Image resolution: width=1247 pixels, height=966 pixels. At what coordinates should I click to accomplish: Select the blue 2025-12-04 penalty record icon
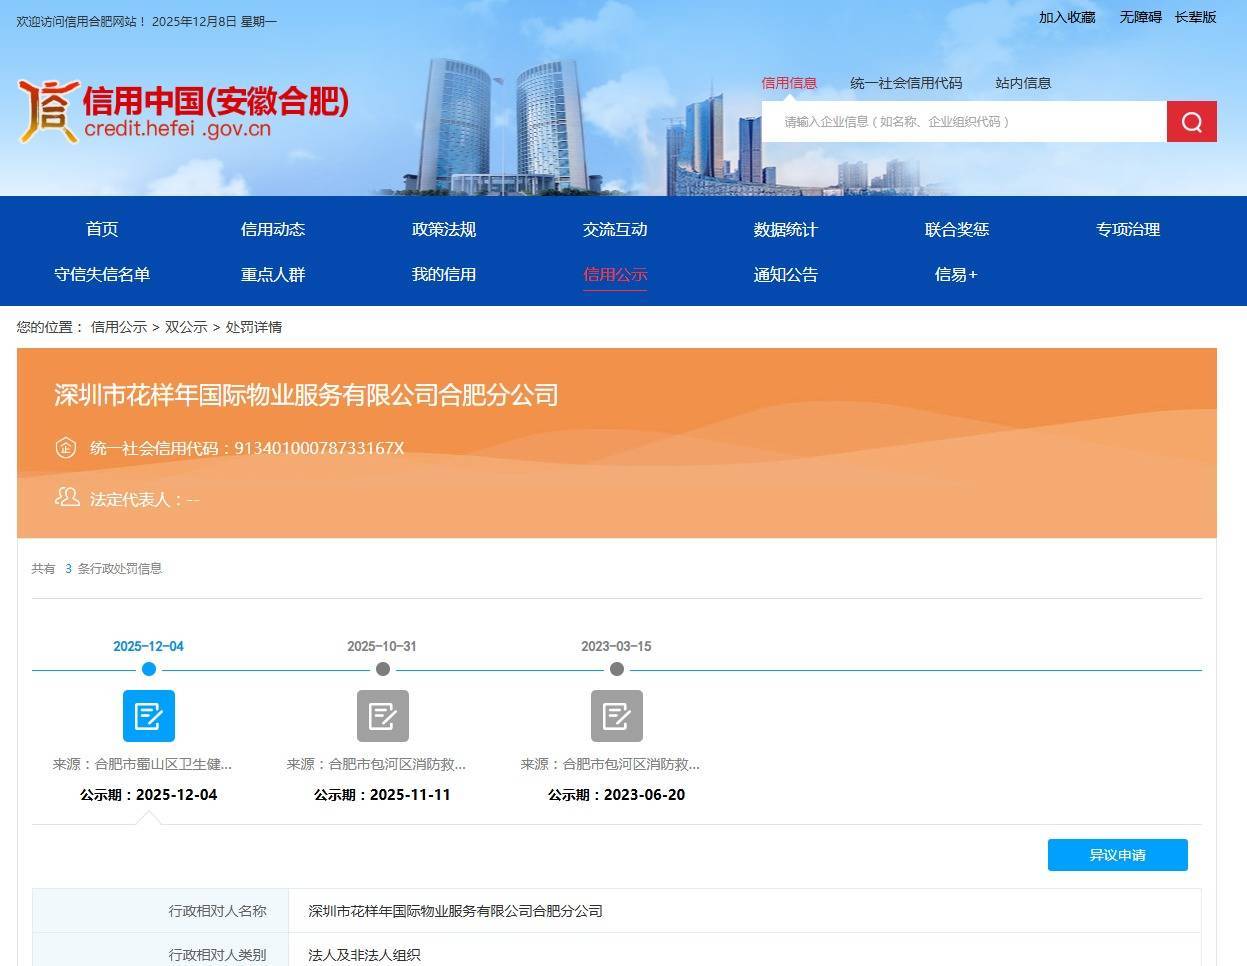pyautogui.click(x=149, y=715)
